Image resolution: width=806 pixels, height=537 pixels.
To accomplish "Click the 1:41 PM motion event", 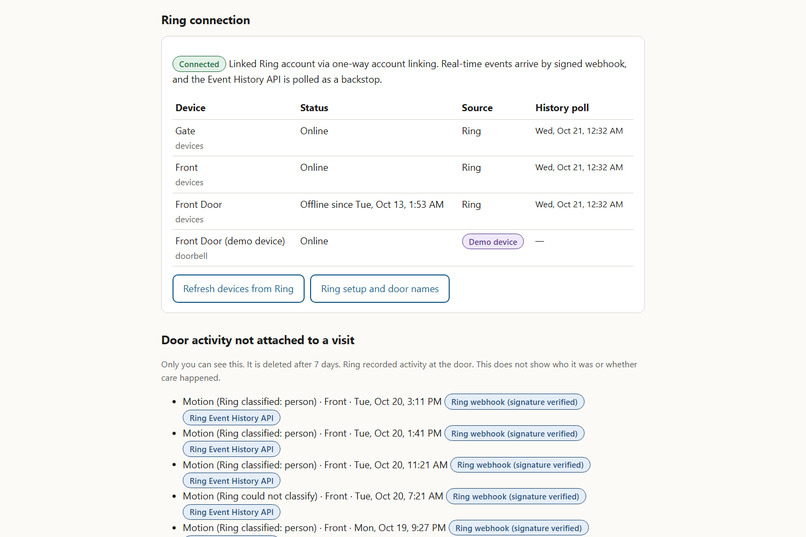I will tap(312, 434).
